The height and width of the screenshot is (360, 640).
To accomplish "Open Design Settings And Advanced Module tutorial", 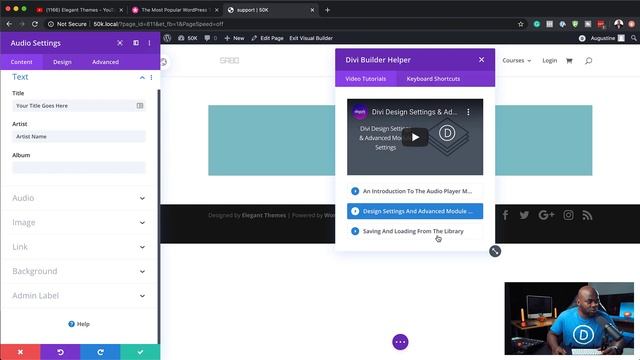I will [415, 211].
